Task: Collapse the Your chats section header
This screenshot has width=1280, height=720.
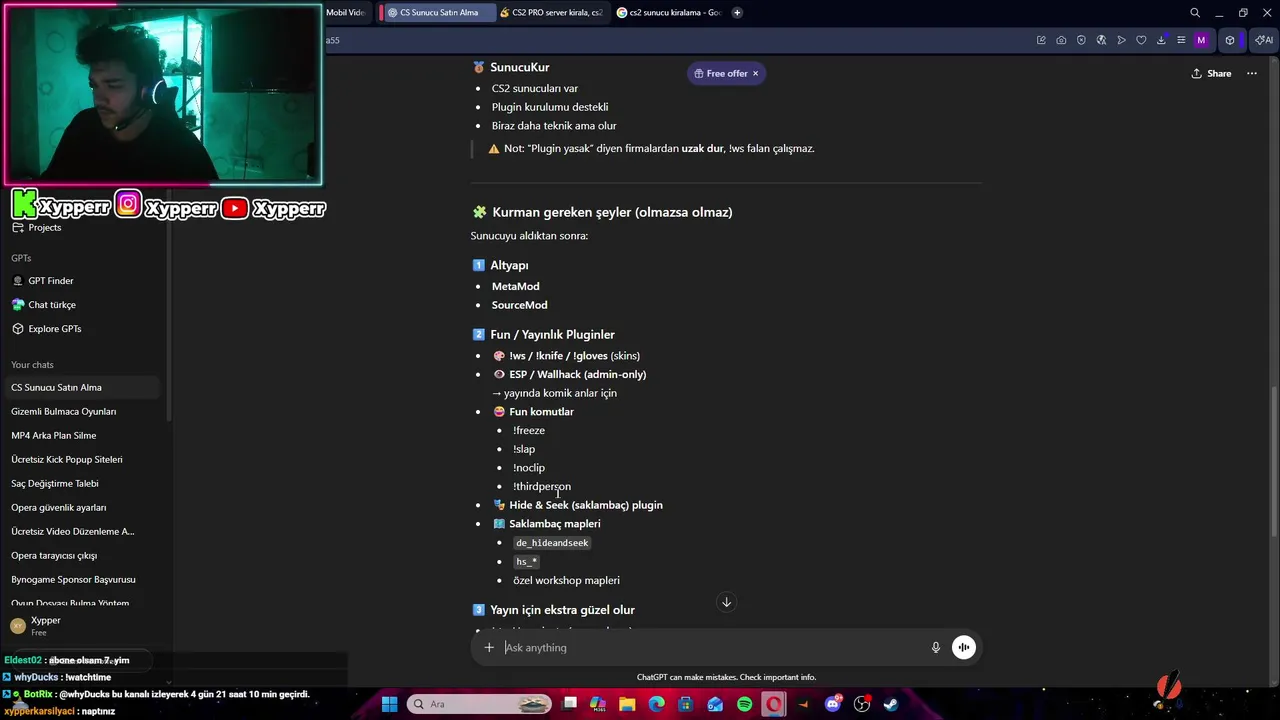Action: coord(32,365)
